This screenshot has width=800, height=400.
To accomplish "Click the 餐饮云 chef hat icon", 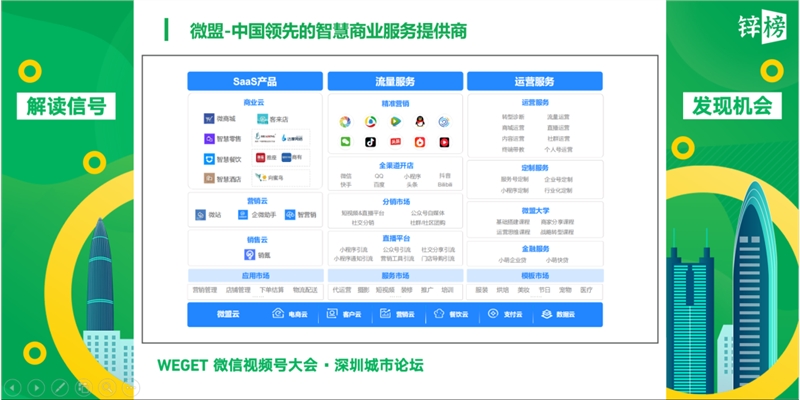I will point(439,314).
